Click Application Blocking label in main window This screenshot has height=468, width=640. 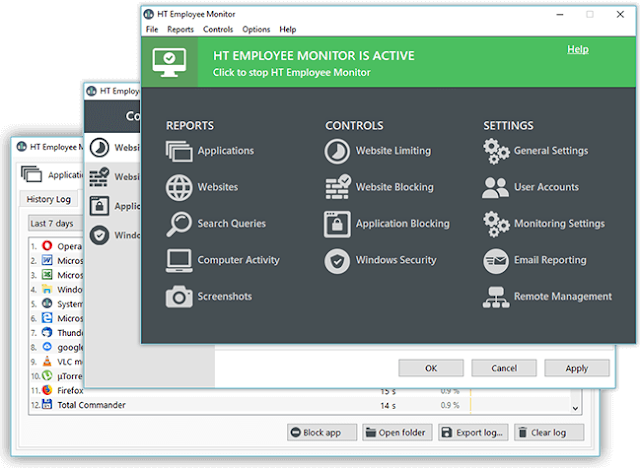[402, 224]
